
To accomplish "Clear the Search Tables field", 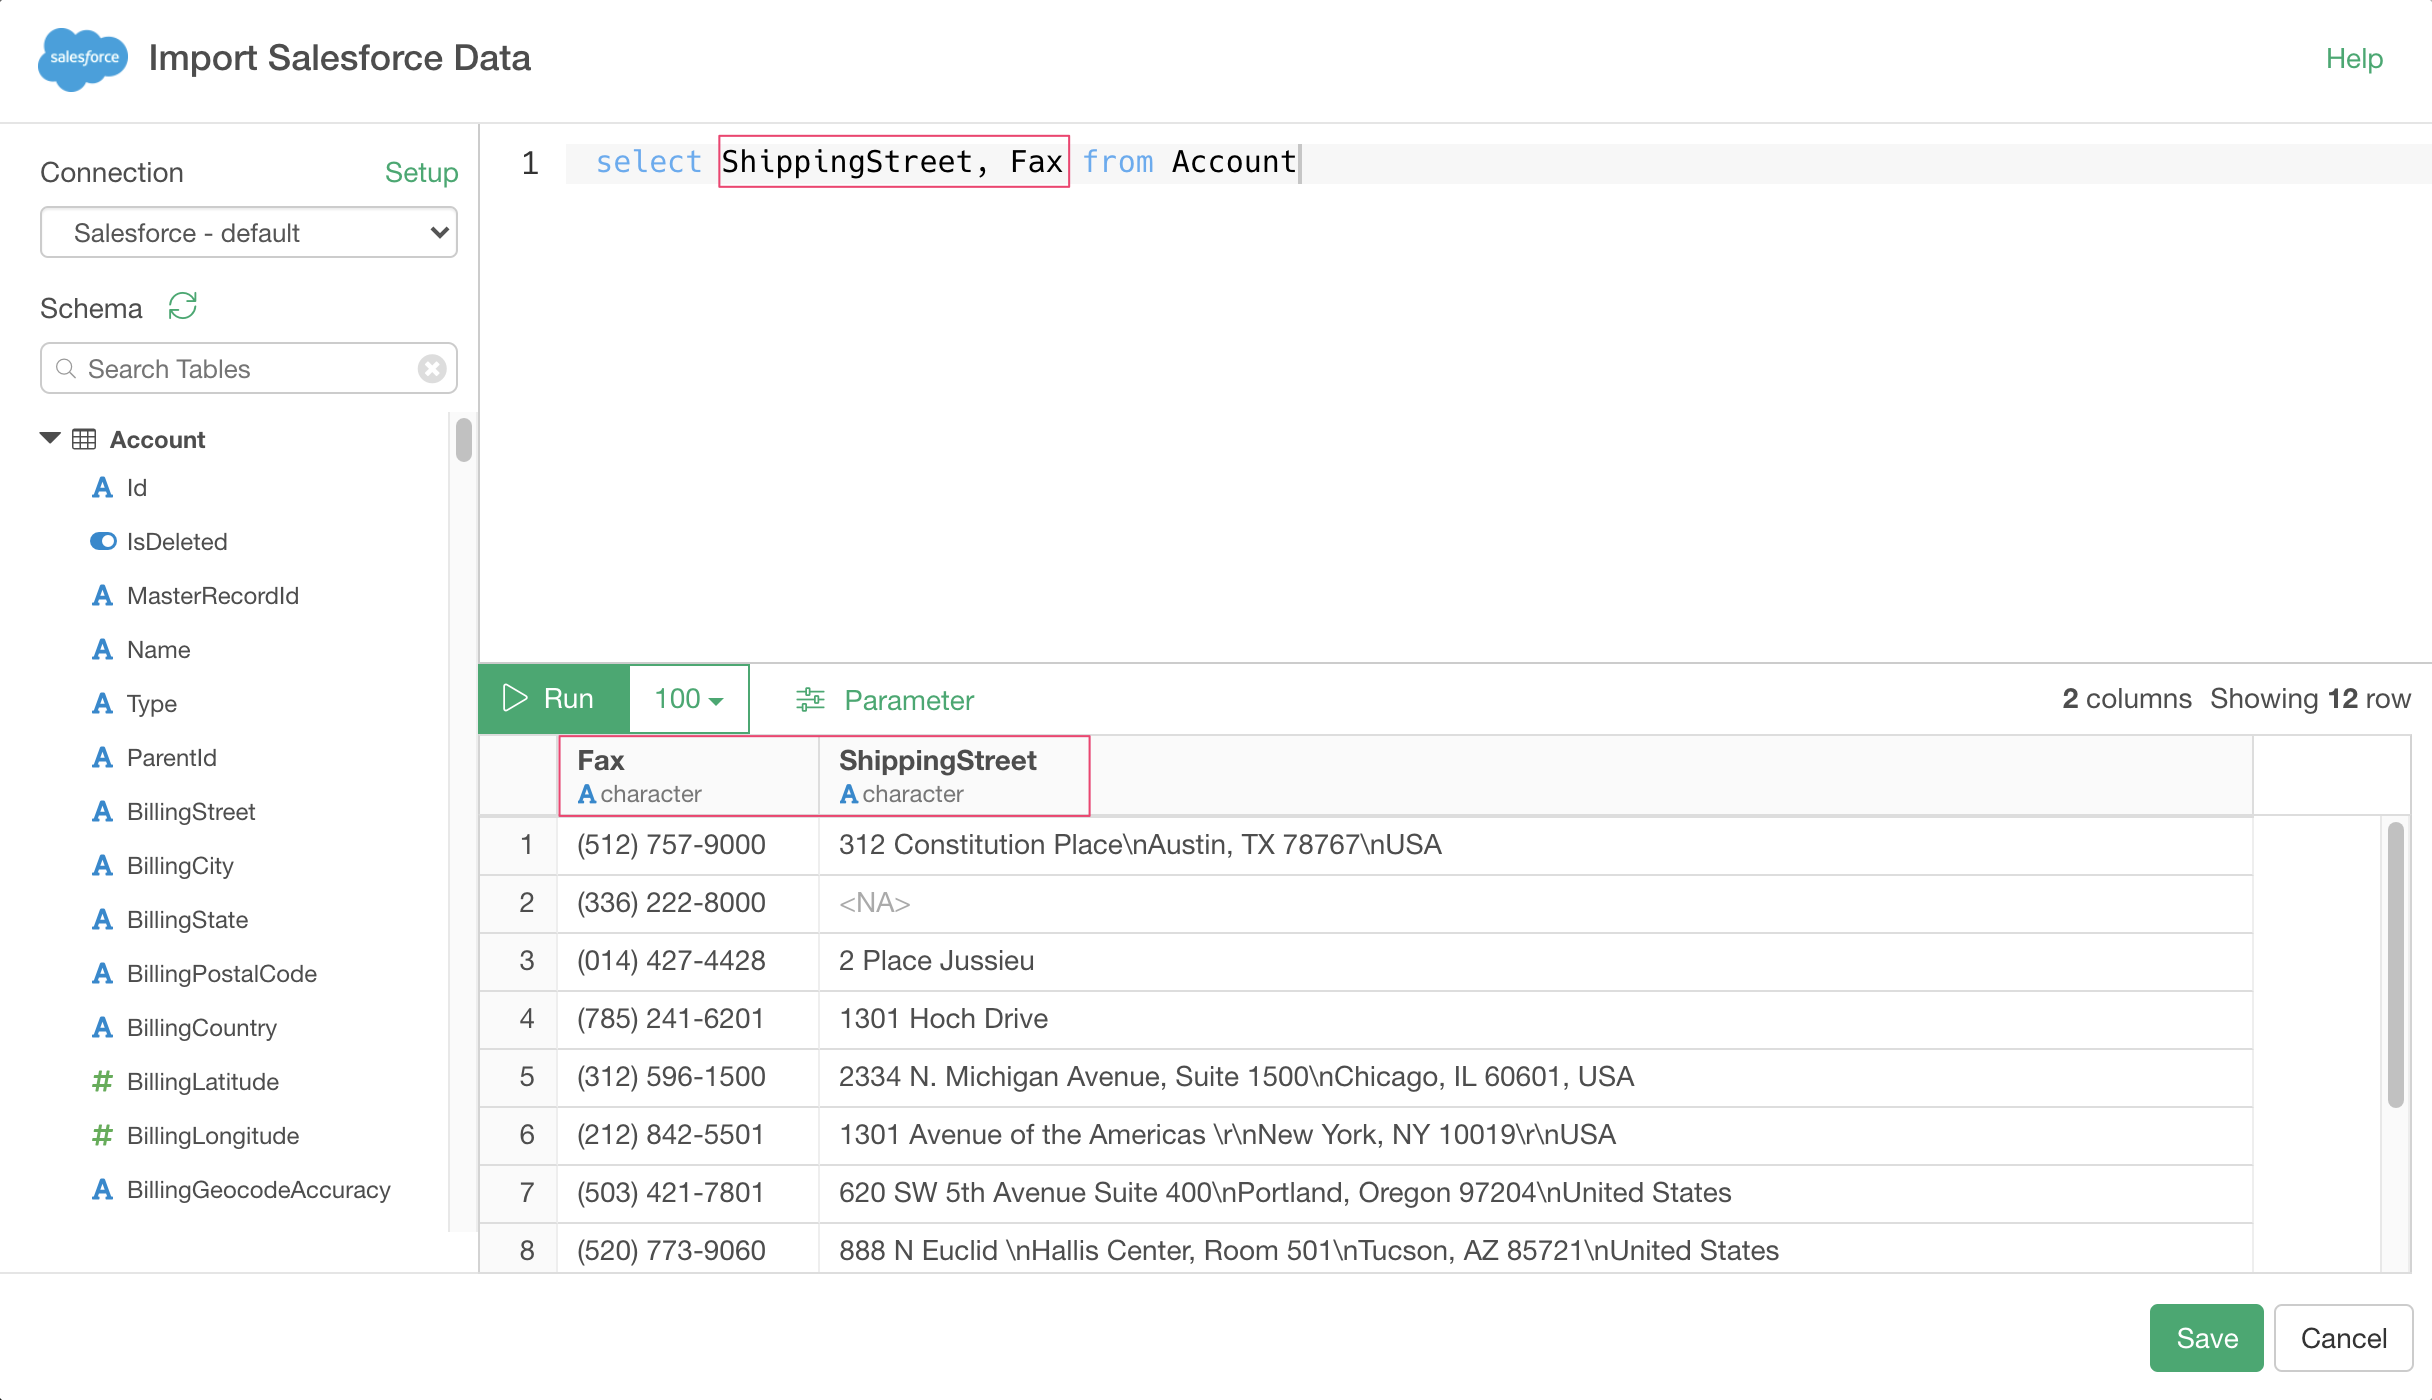I will (432, 369).
